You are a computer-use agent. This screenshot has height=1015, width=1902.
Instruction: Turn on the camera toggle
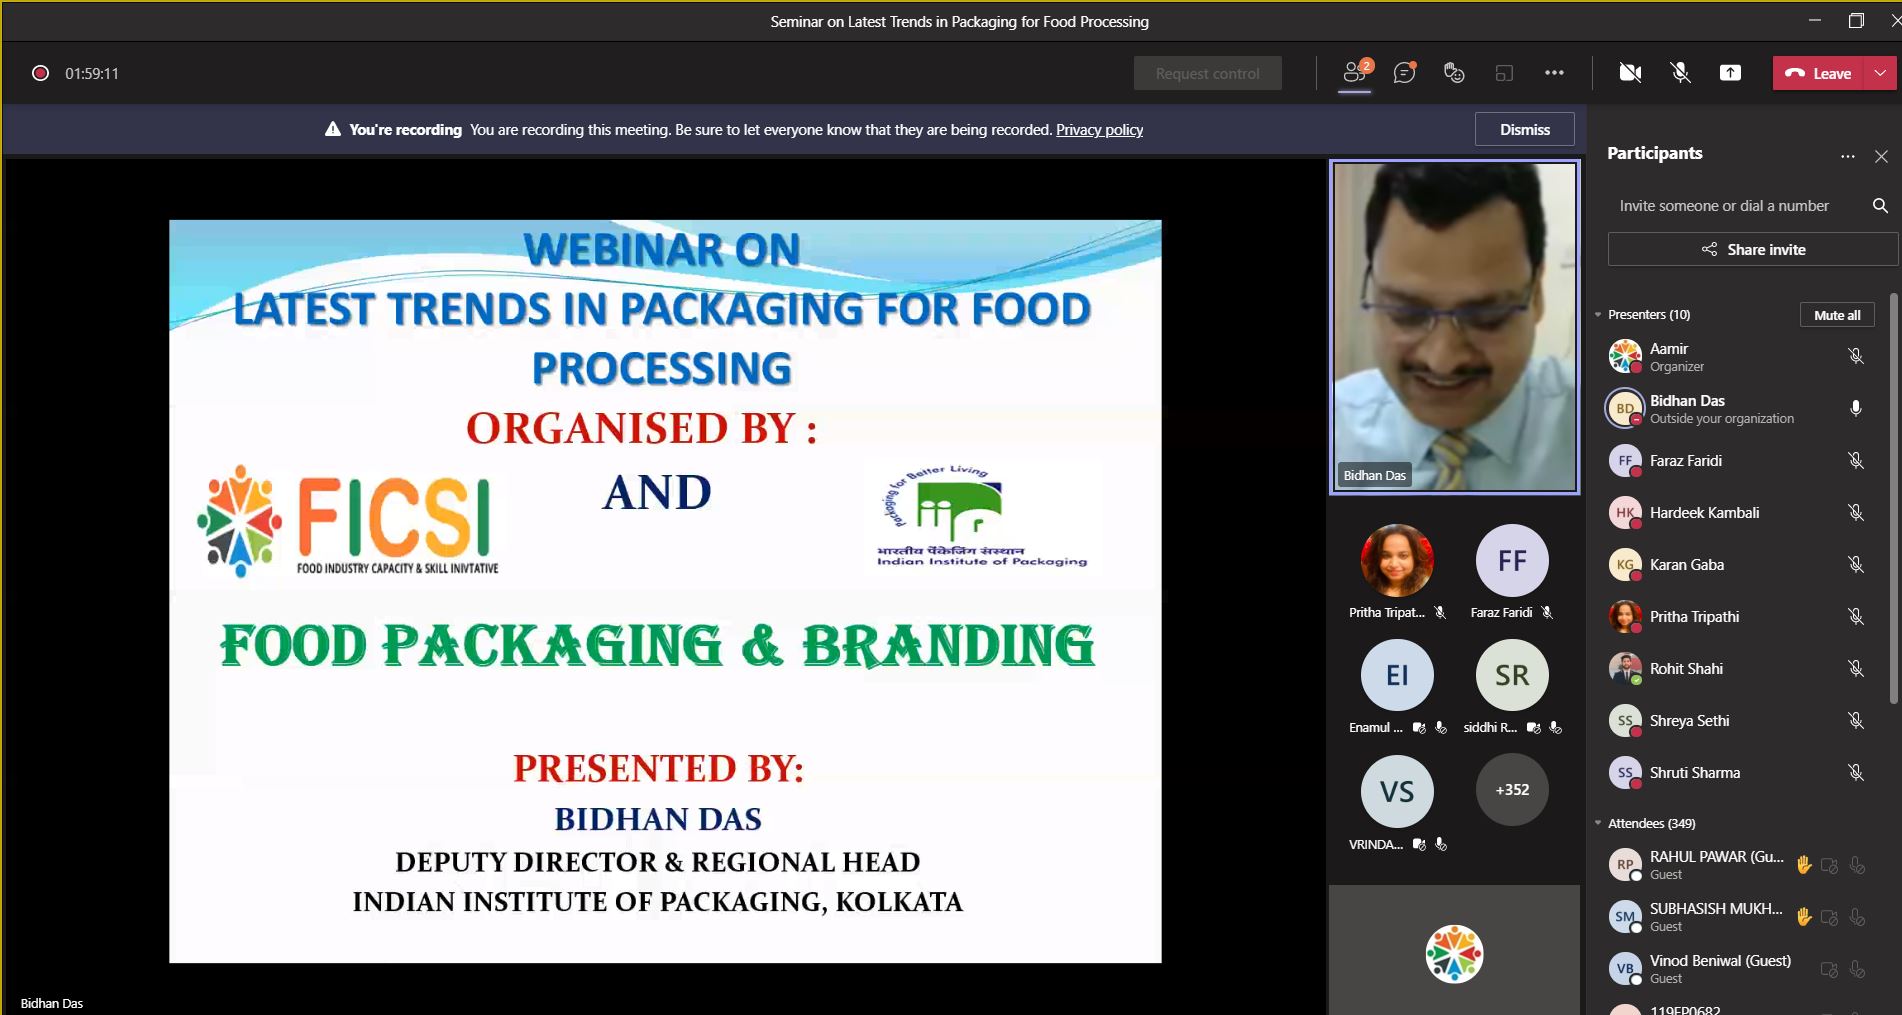tap(1629, 72)
